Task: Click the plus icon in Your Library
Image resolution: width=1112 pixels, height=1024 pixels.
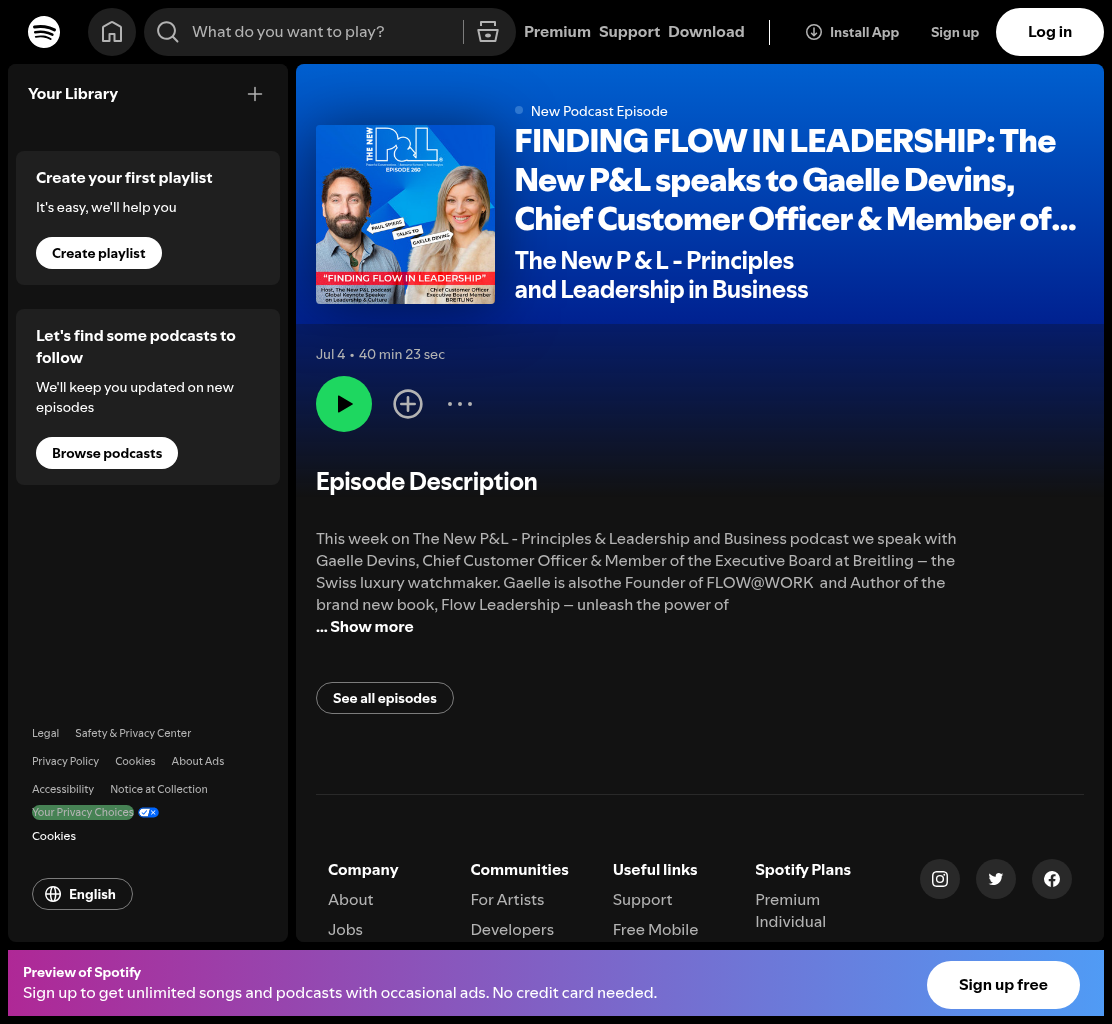Action: click(255, 94)
